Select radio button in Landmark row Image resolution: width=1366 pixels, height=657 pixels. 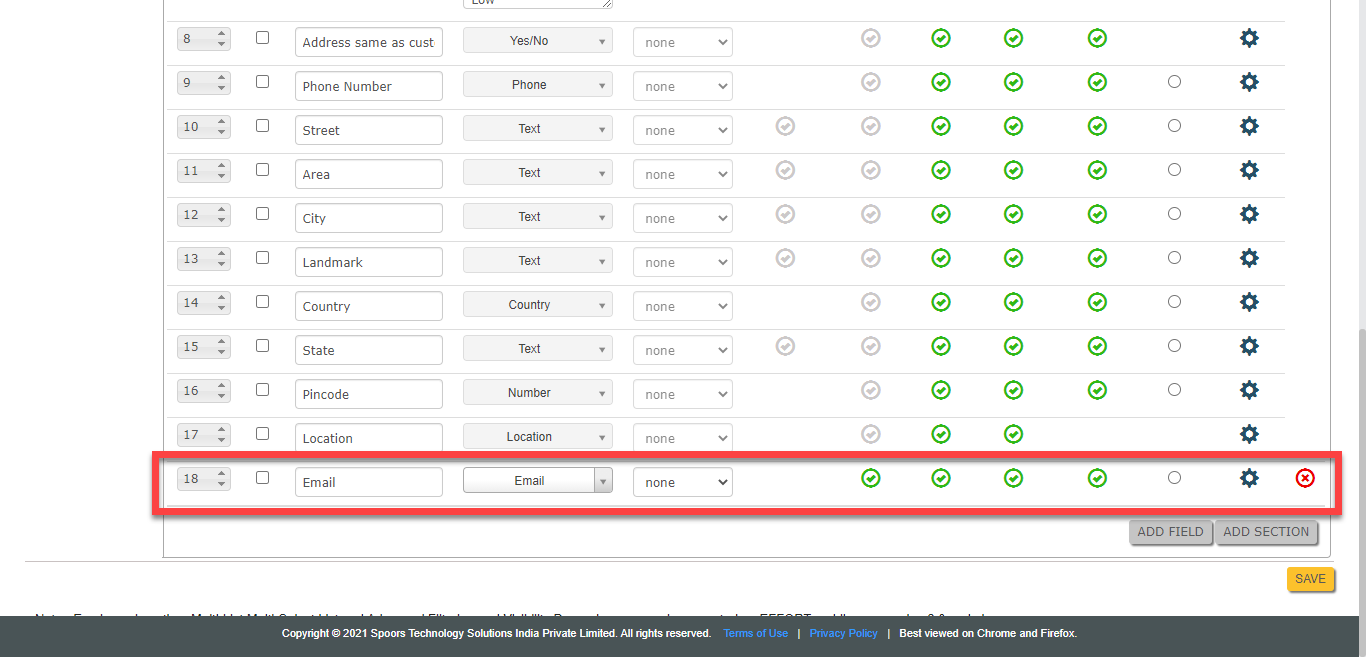coord(1174,258)
